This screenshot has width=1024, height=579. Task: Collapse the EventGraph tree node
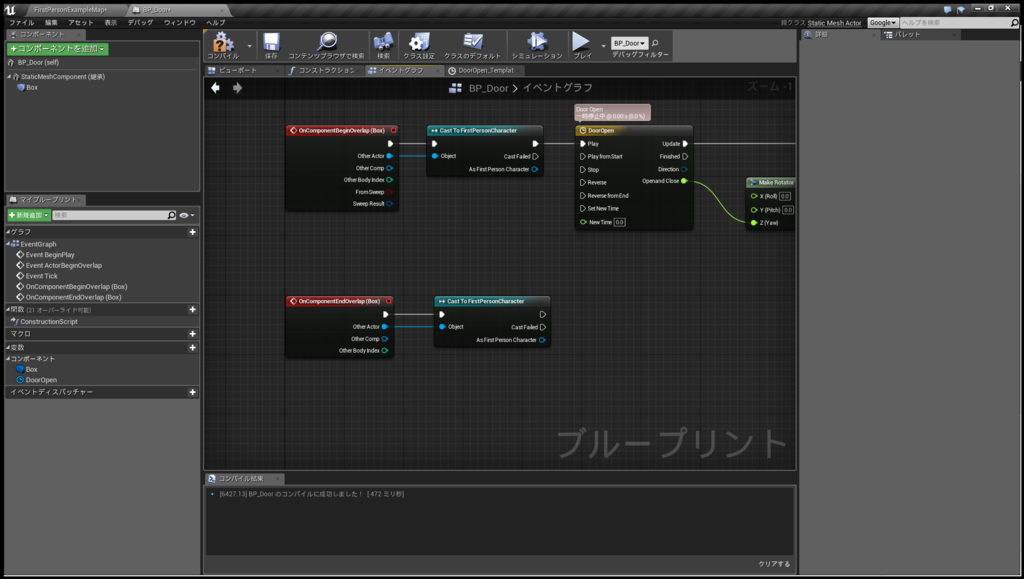click(8, 243)
